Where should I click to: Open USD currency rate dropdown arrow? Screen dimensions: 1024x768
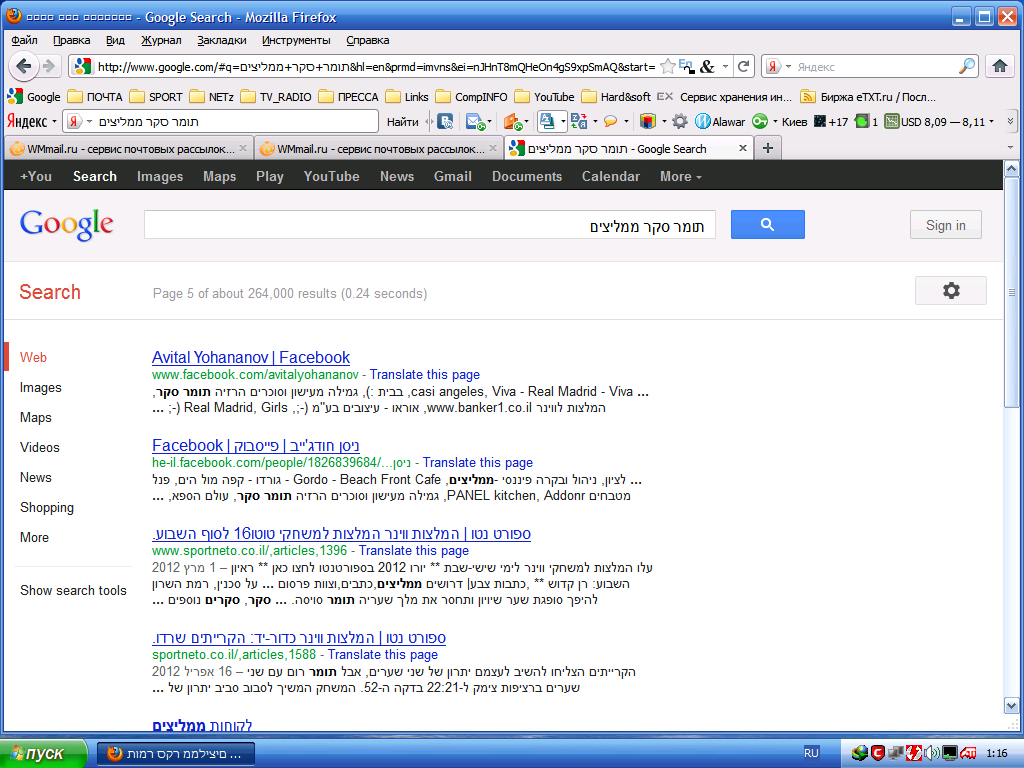coord(991,121)
